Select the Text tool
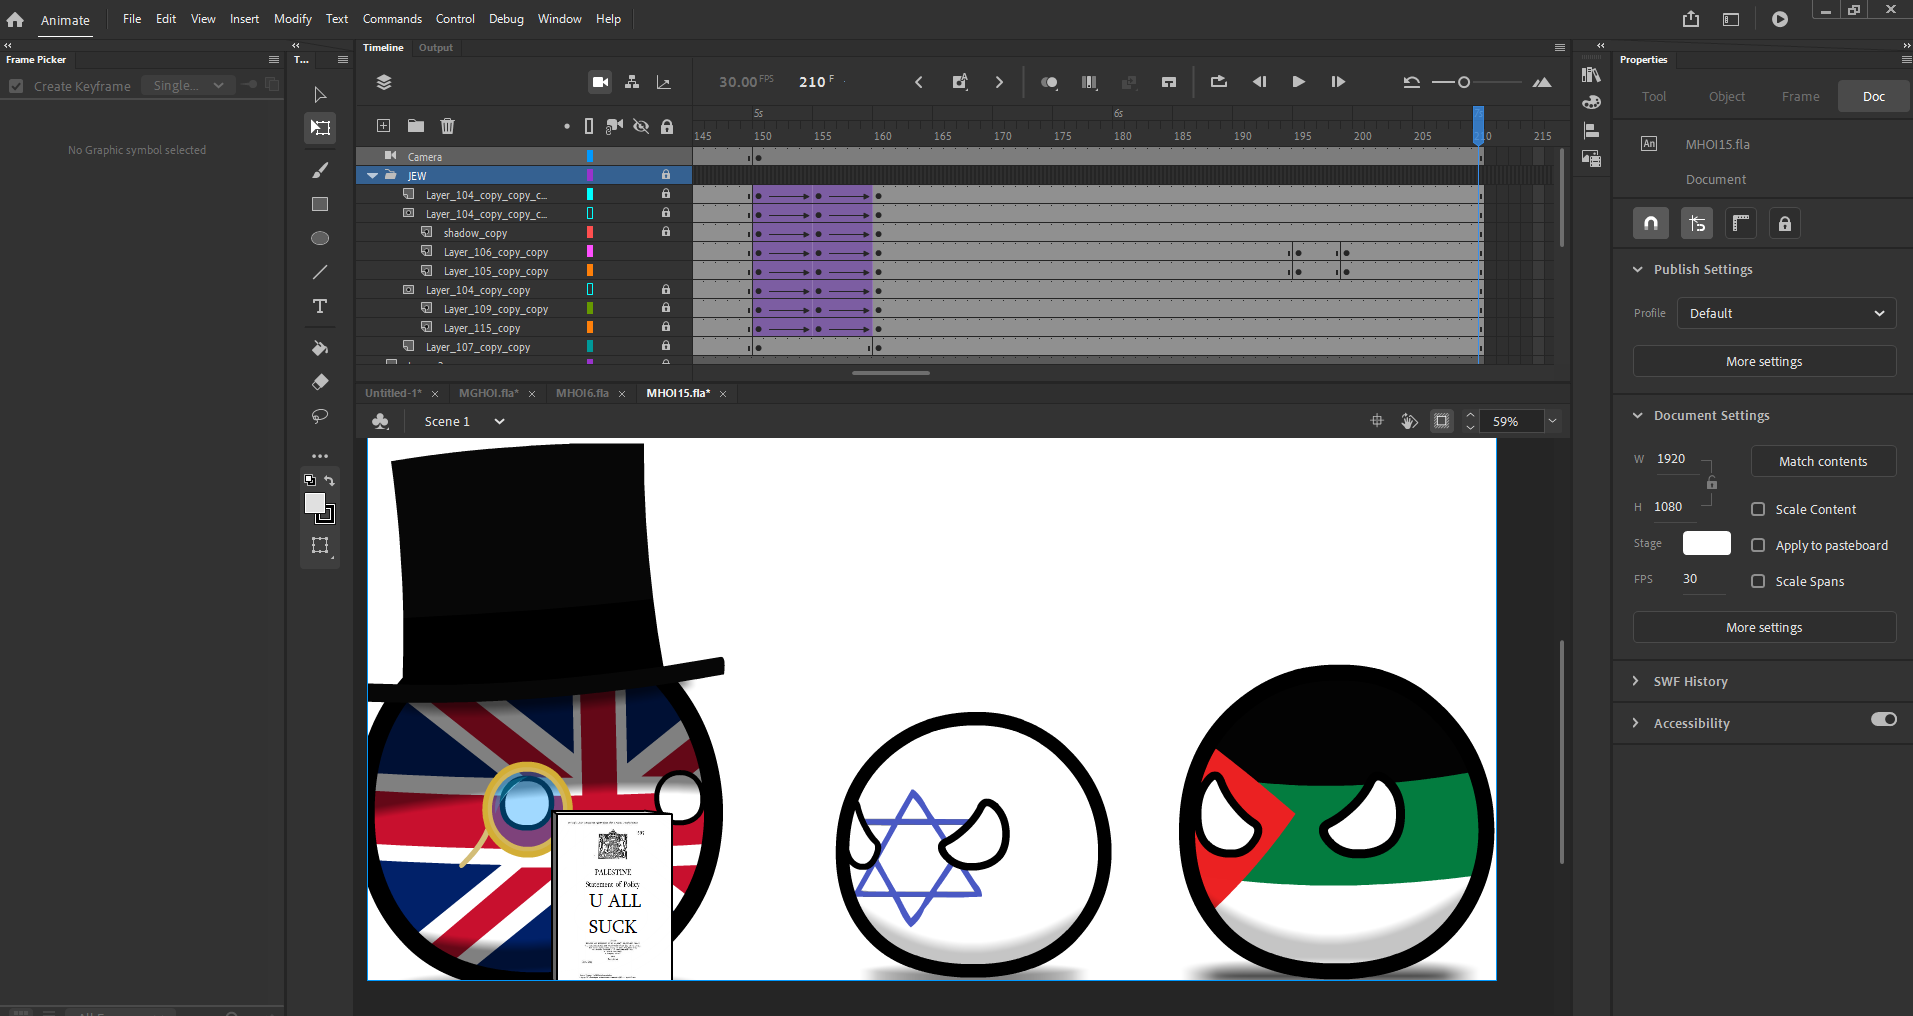Image resolution: width=1913 pixels, height=1016 pixels. pos(320,307)
